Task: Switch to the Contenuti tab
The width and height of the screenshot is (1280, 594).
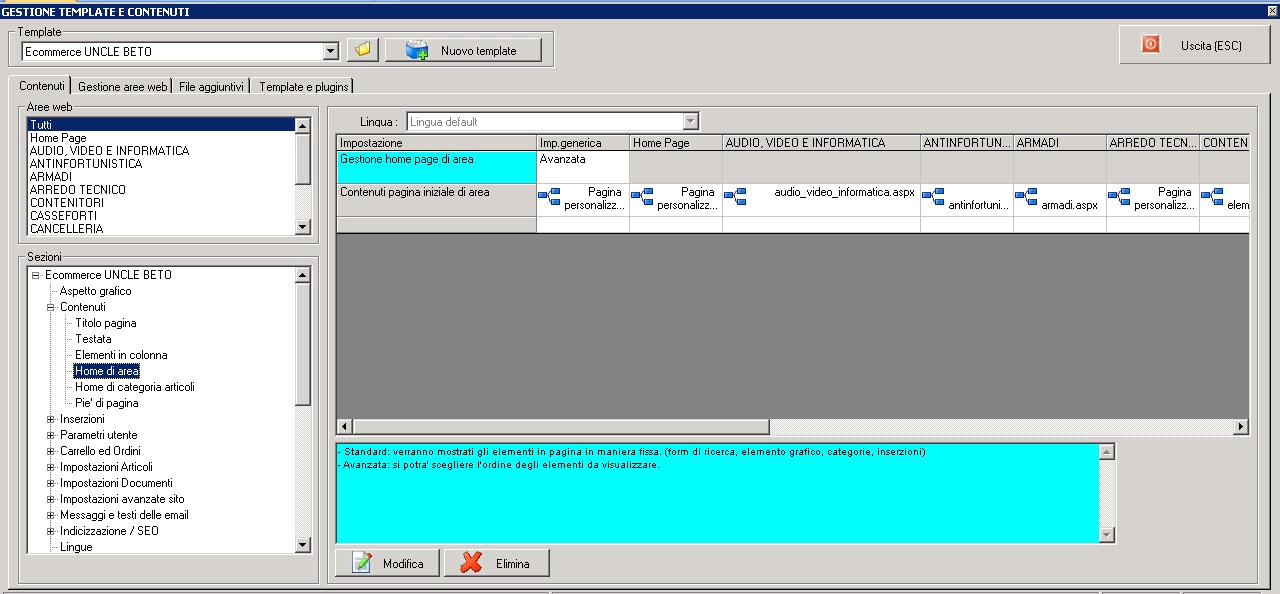Action: (42, 86)
